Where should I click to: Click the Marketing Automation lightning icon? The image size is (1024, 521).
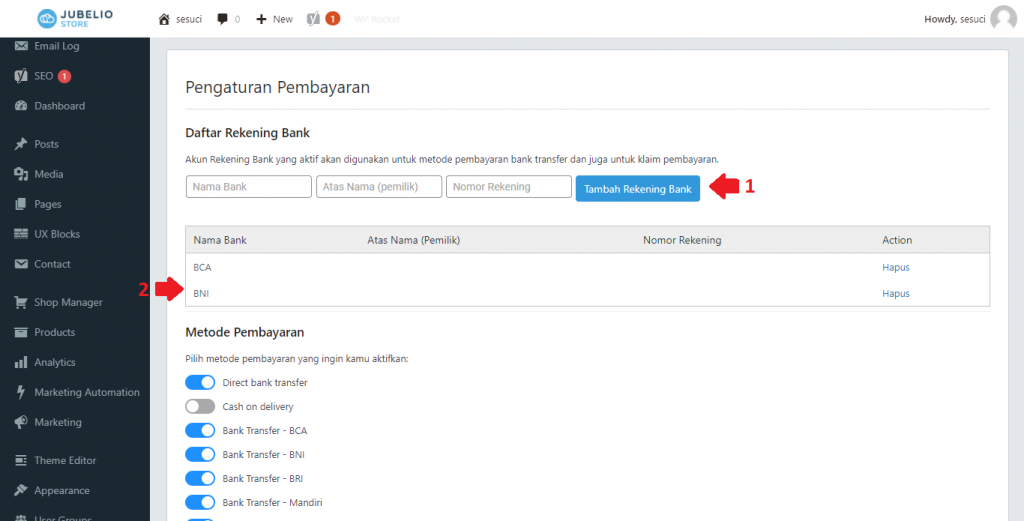coord(21,392)
